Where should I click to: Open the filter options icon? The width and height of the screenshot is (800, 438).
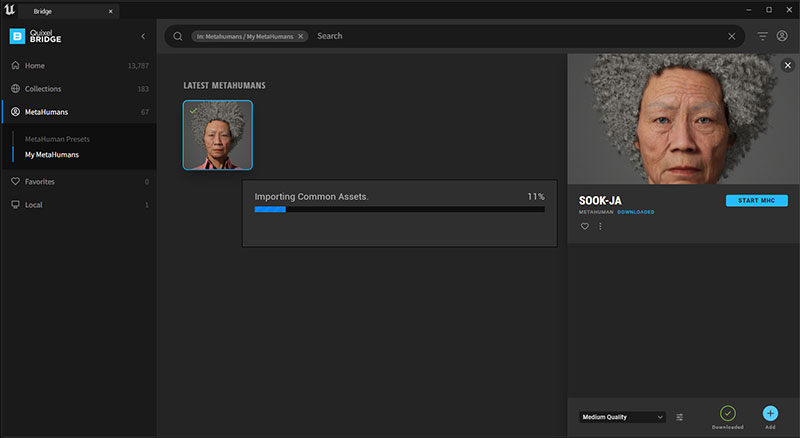click(x=762, y=36)
